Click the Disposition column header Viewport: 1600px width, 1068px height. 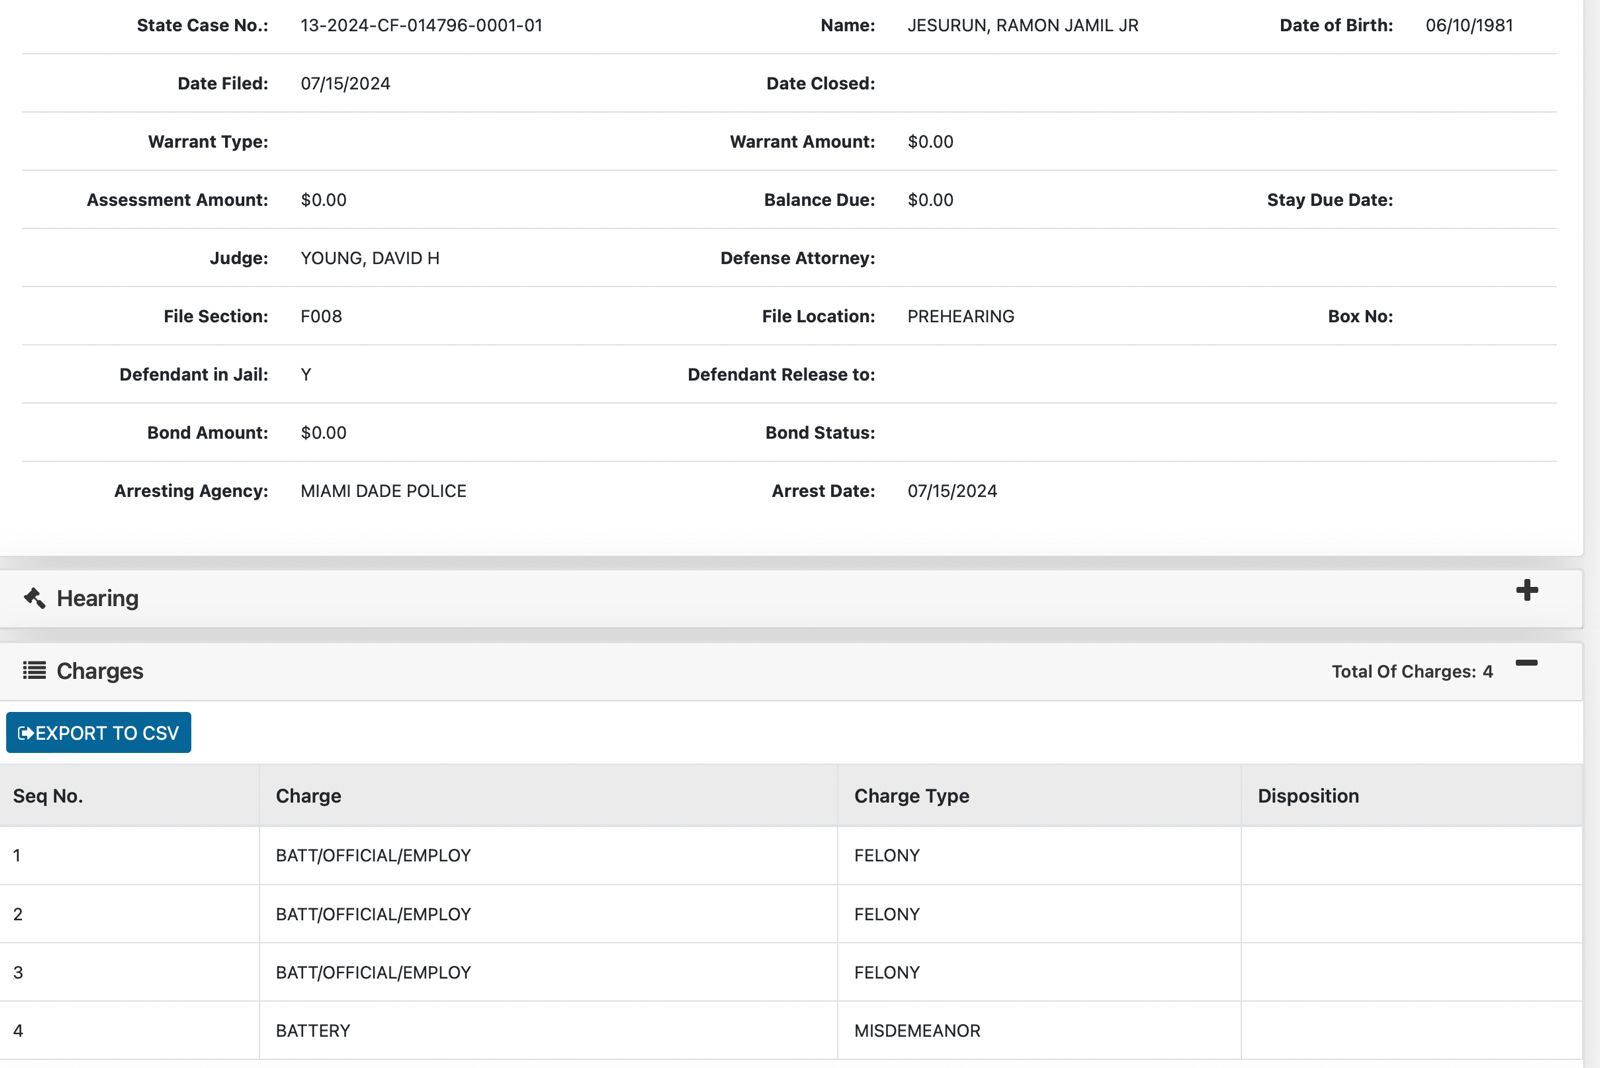(x=1308, y=796)
